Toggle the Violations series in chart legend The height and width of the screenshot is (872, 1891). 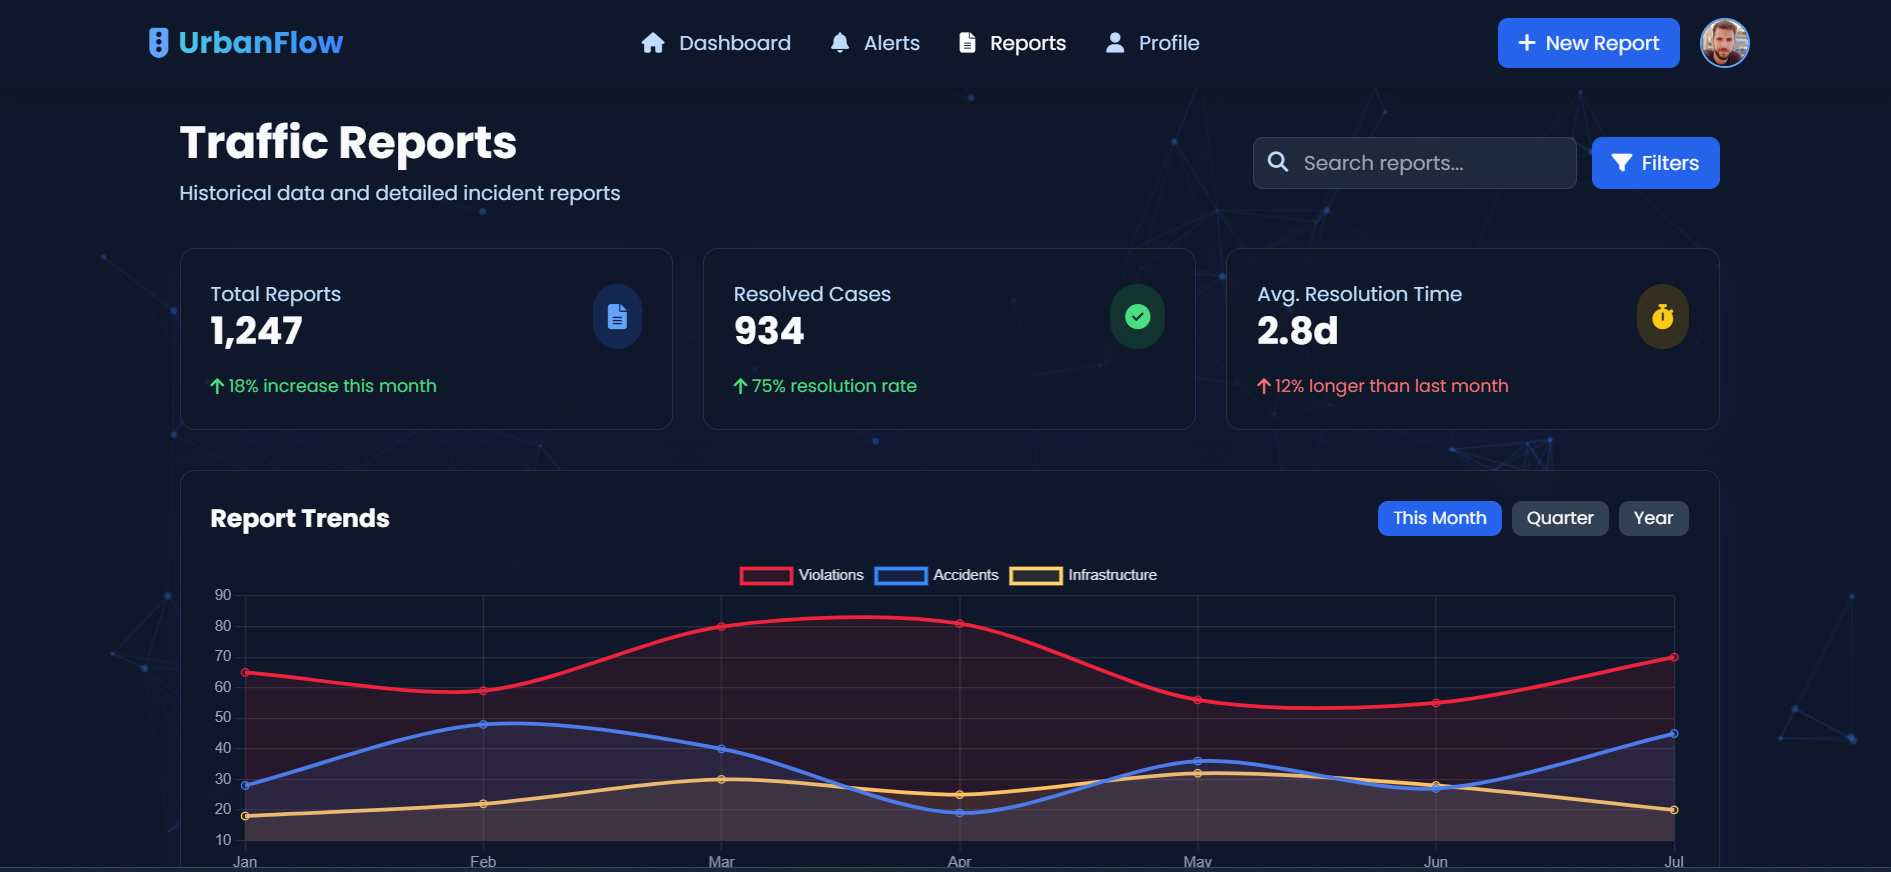pos(830,575)
